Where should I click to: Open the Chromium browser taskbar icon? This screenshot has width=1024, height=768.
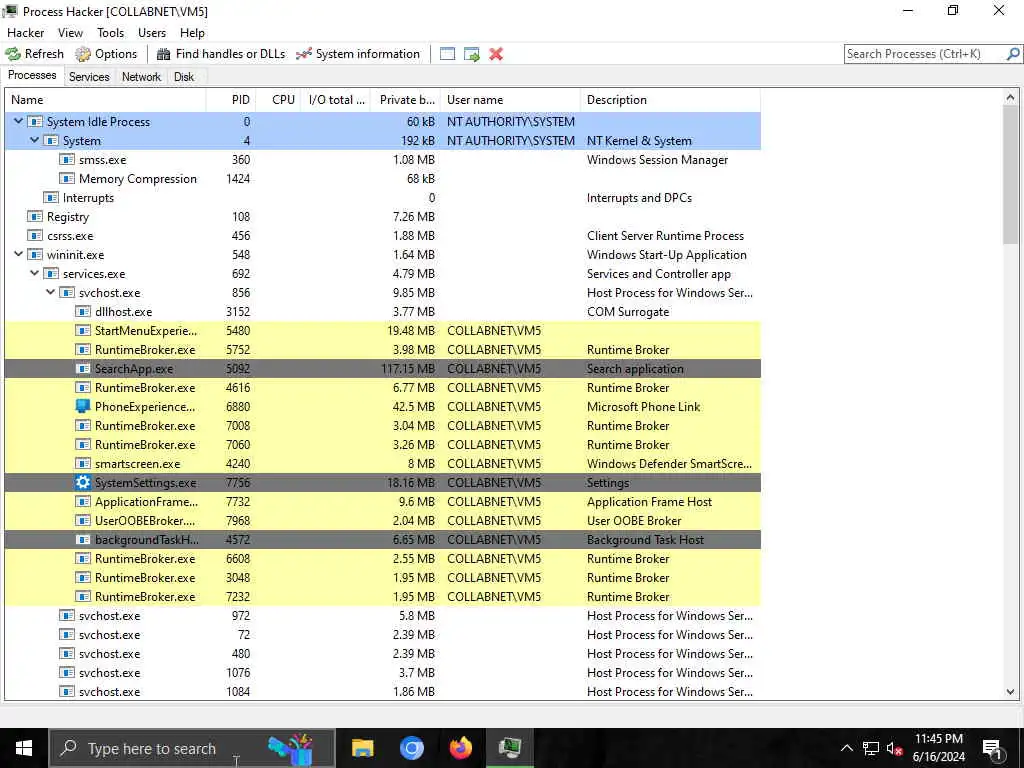pyautogui.click(x=411, y=748)
